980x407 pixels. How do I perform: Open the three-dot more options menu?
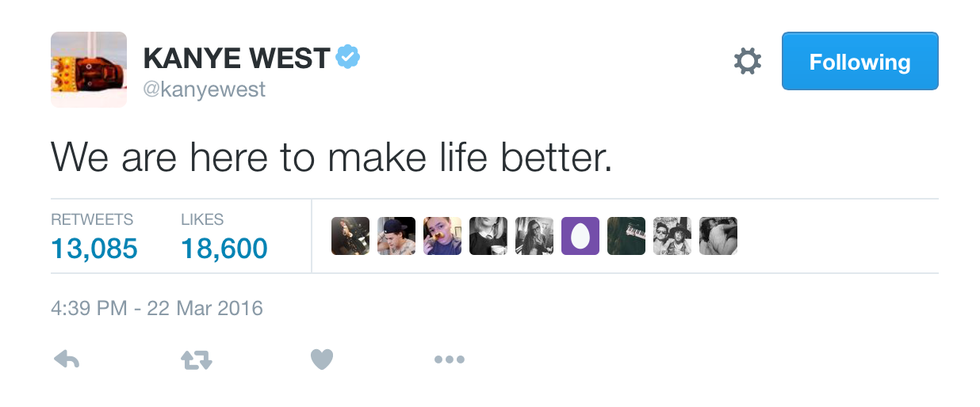pos(449,361)
